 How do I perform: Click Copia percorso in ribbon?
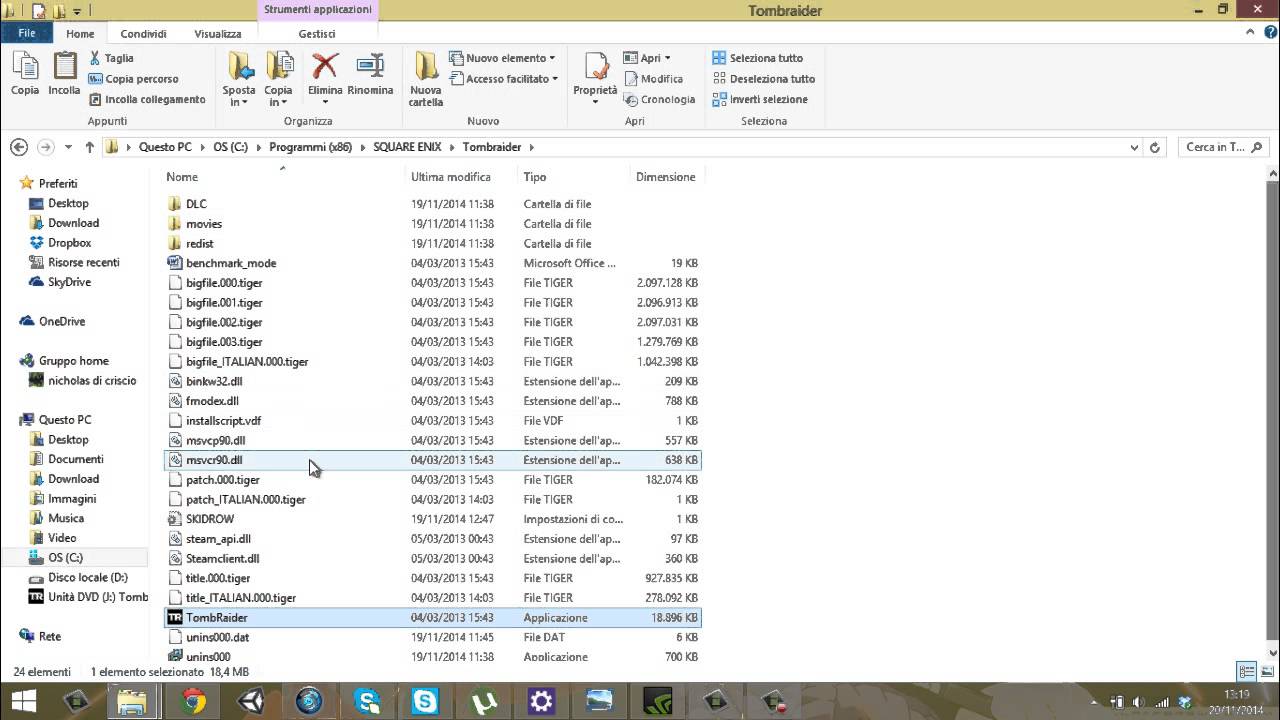133,79
